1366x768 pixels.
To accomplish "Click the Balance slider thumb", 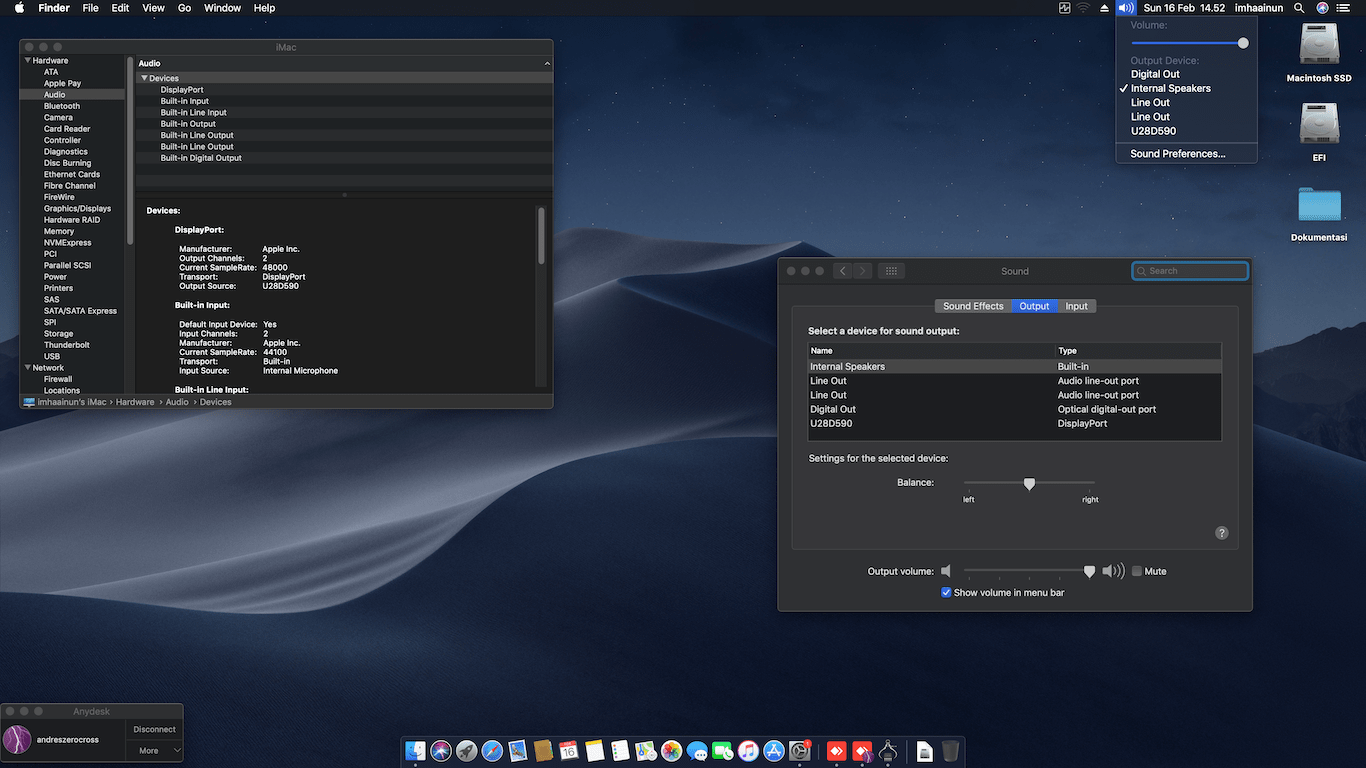I will pos(1029,484).
